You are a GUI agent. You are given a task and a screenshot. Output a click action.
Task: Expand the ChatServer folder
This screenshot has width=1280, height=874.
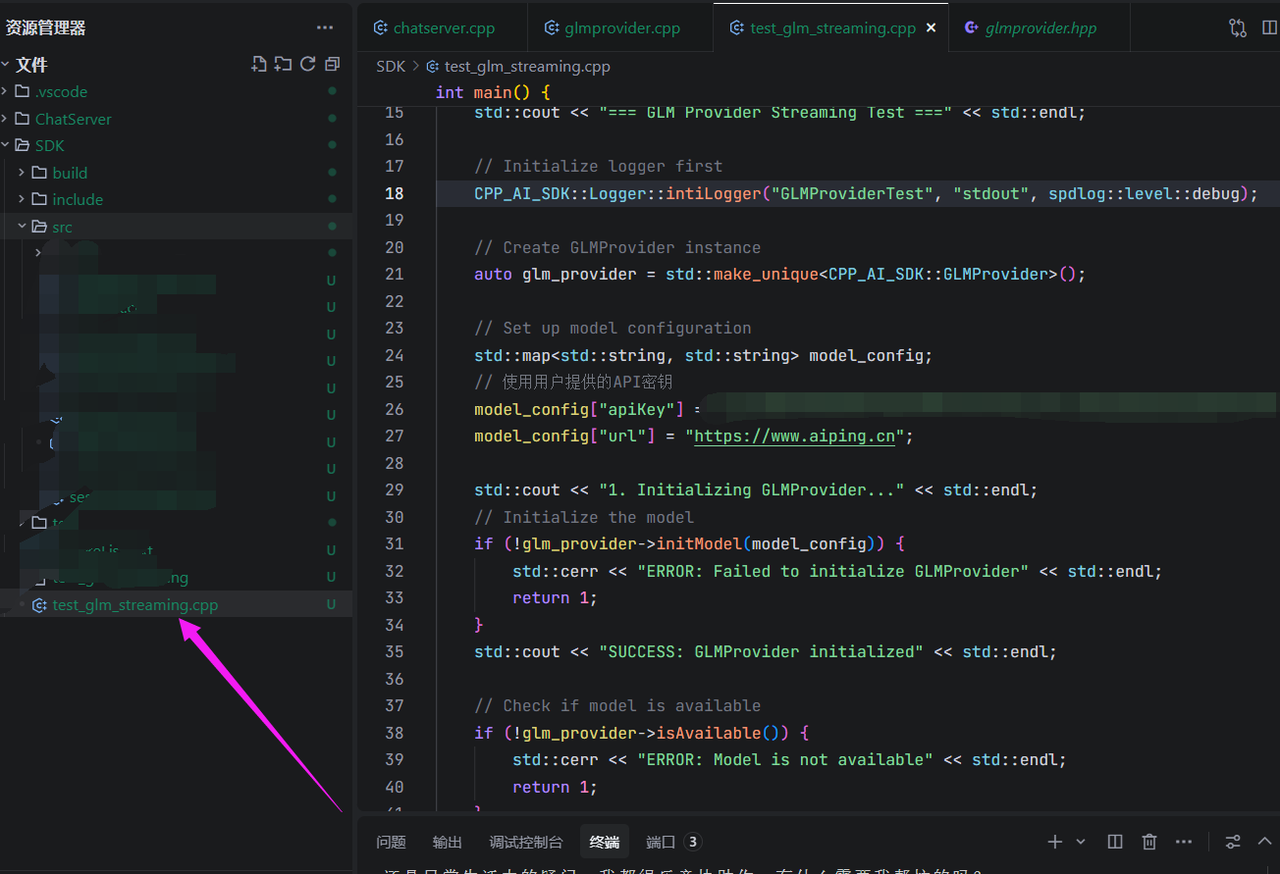point(73,119)
